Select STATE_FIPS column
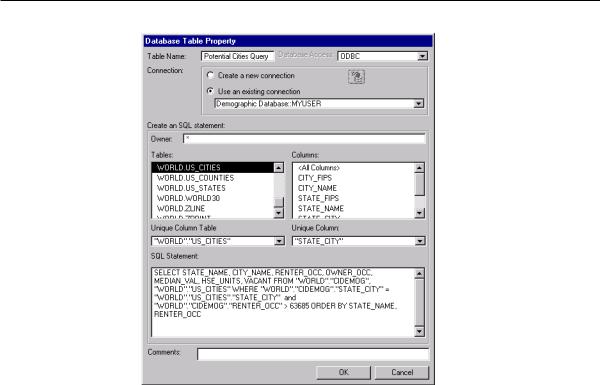The height and width of the screenshot is (385, 600). [x=354, y=198]
